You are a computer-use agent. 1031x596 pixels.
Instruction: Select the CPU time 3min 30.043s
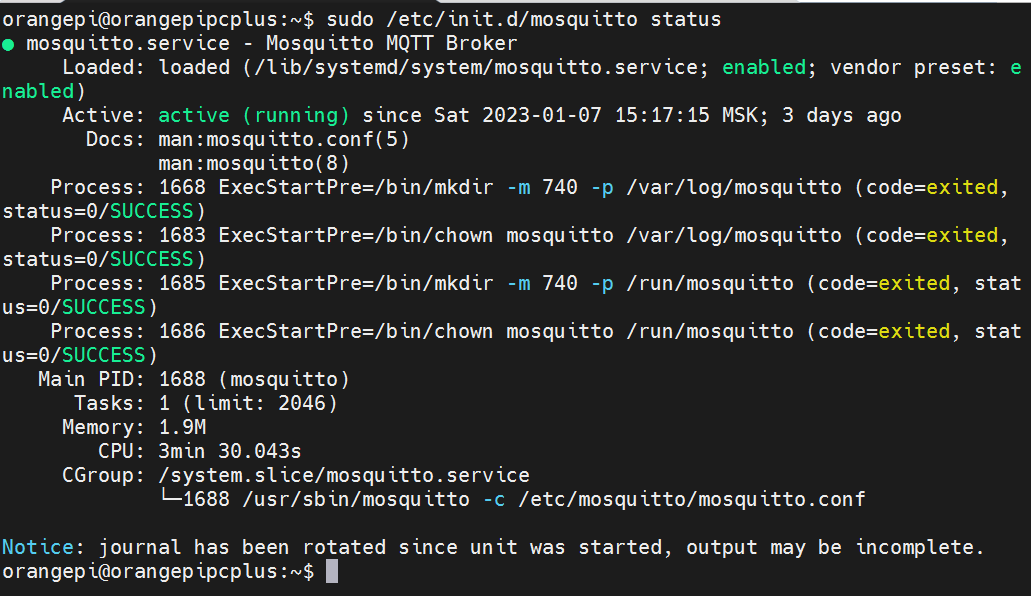[x=230, y=451]
